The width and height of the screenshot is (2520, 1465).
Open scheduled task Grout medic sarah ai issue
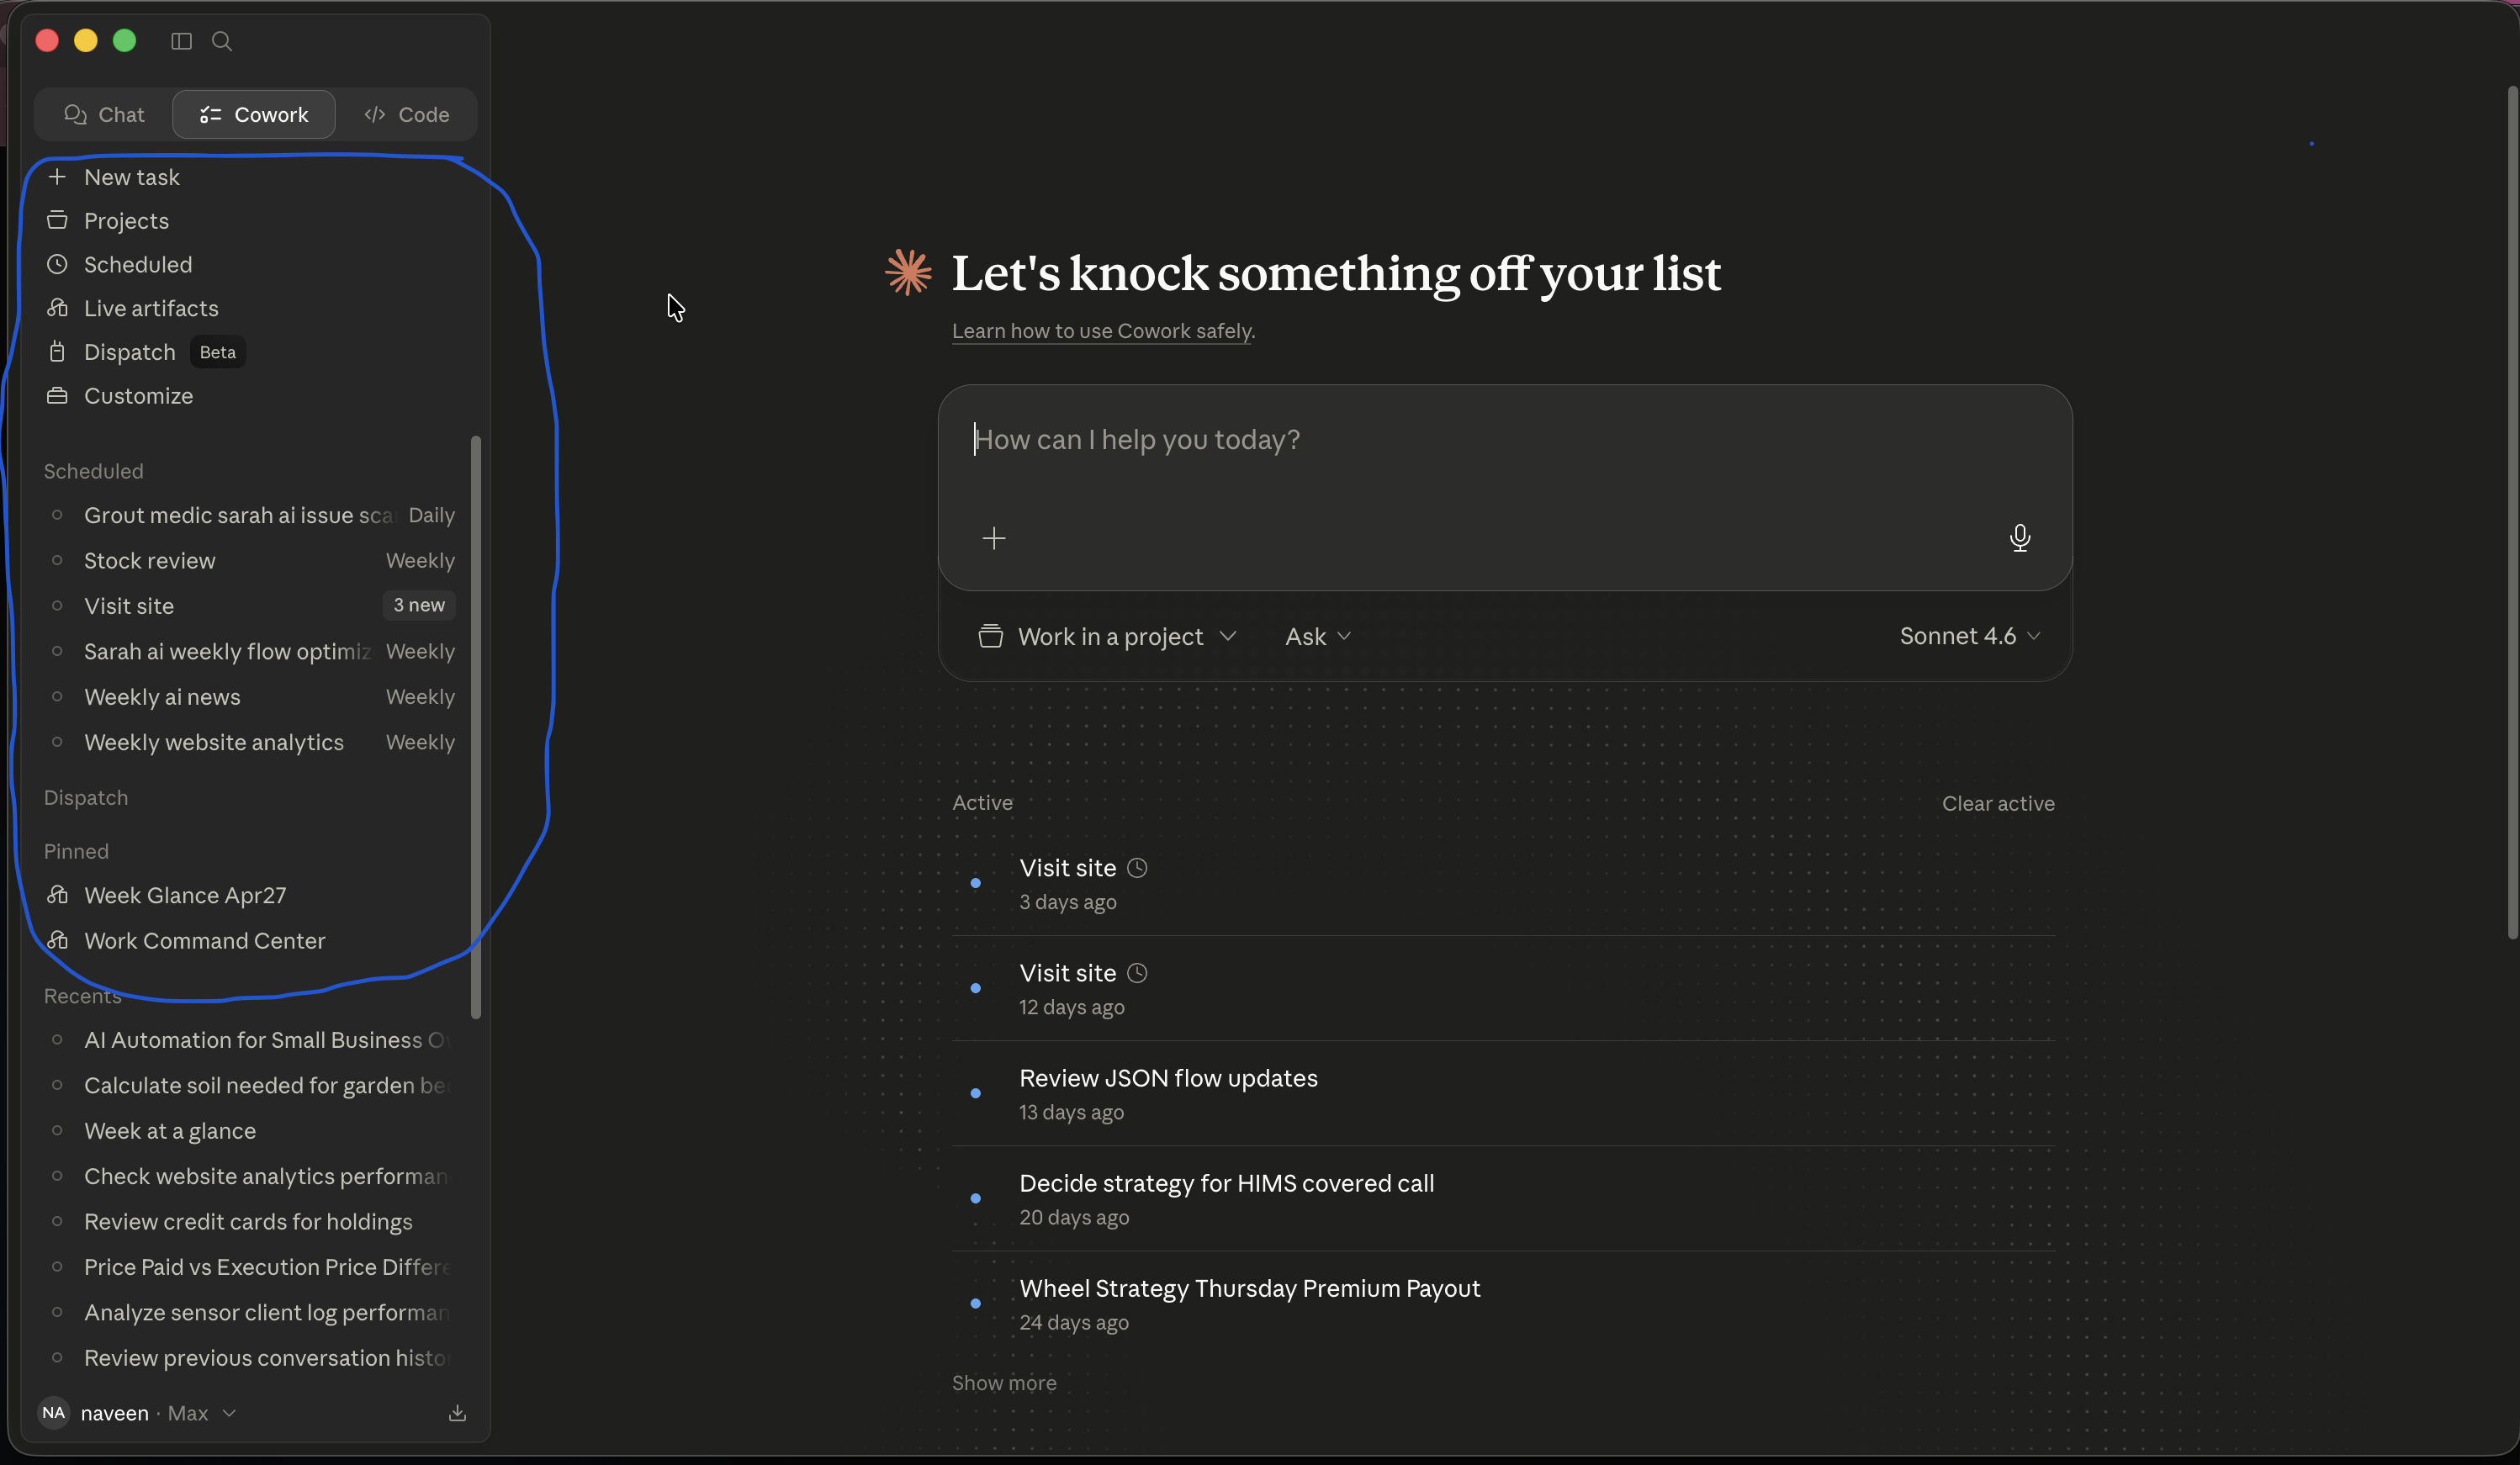click(x=250, y=515)
